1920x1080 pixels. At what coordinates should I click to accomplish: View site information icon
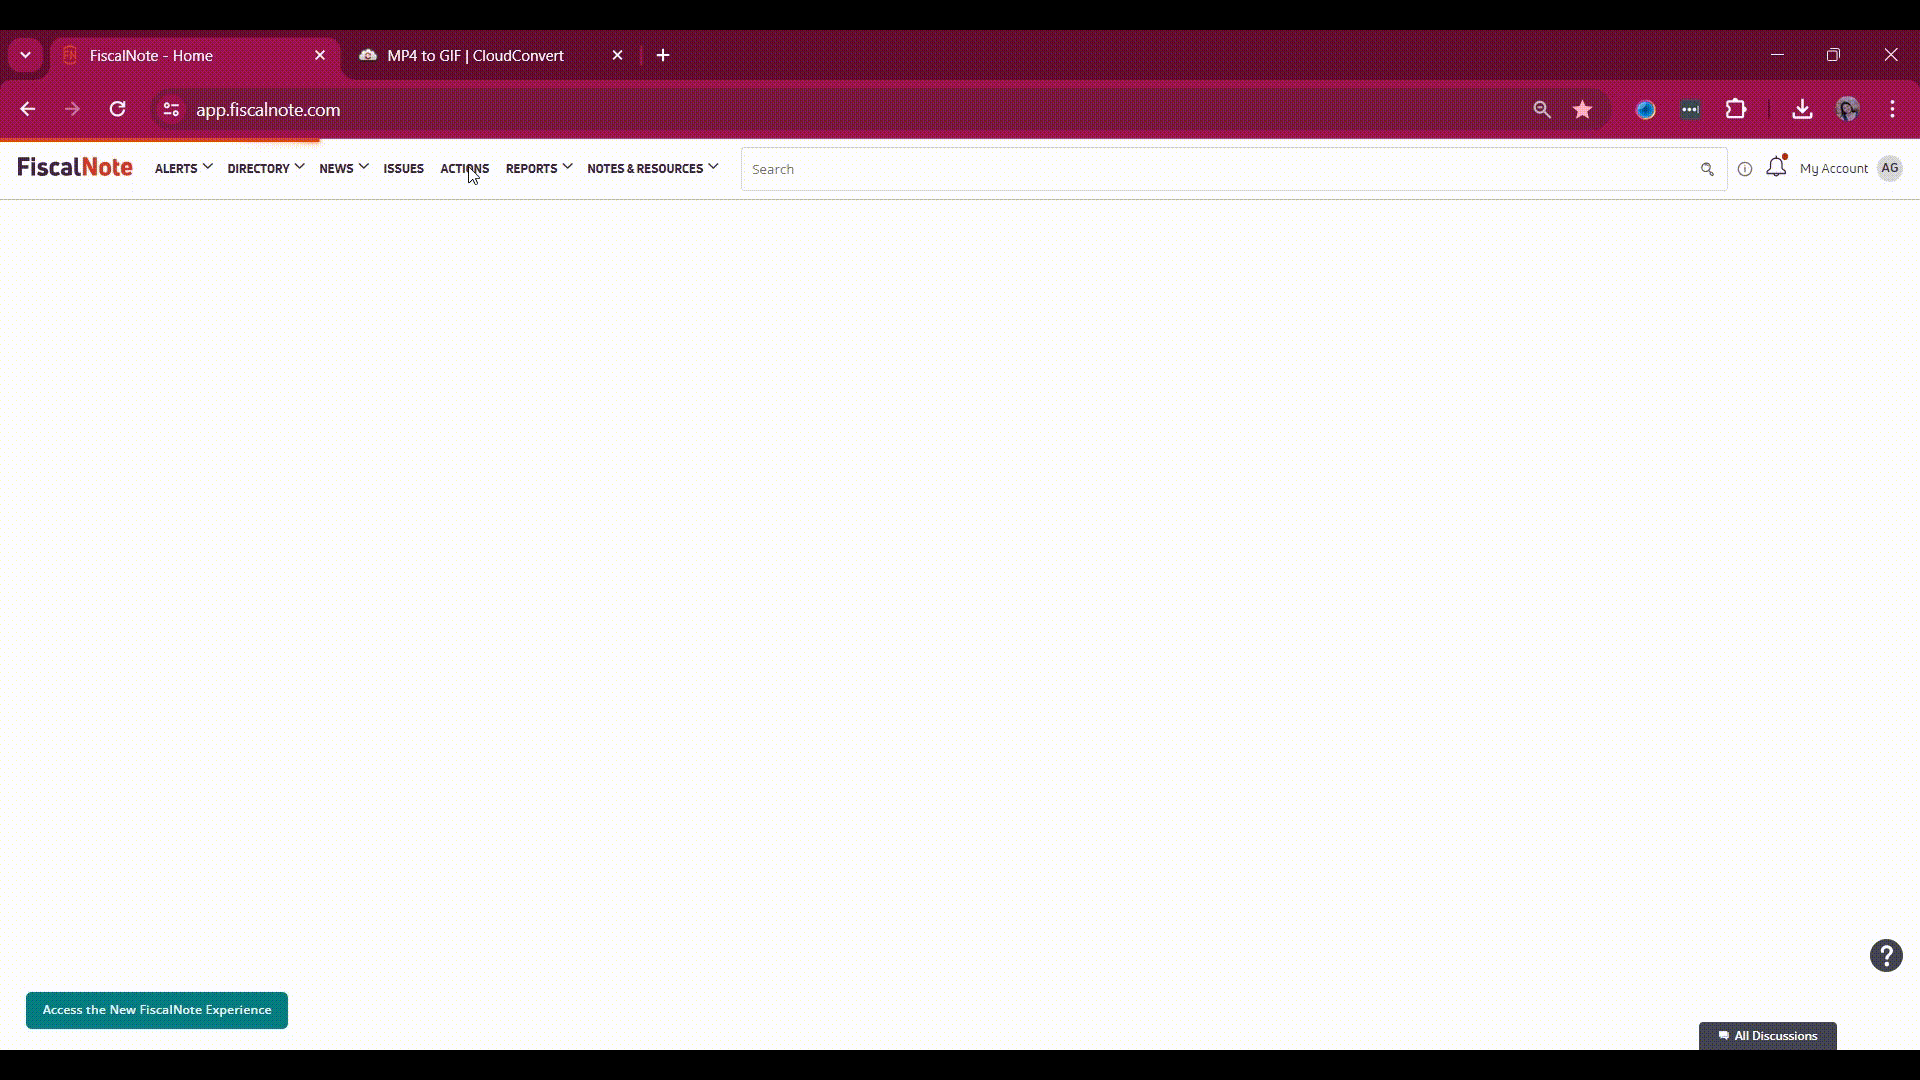171,110
